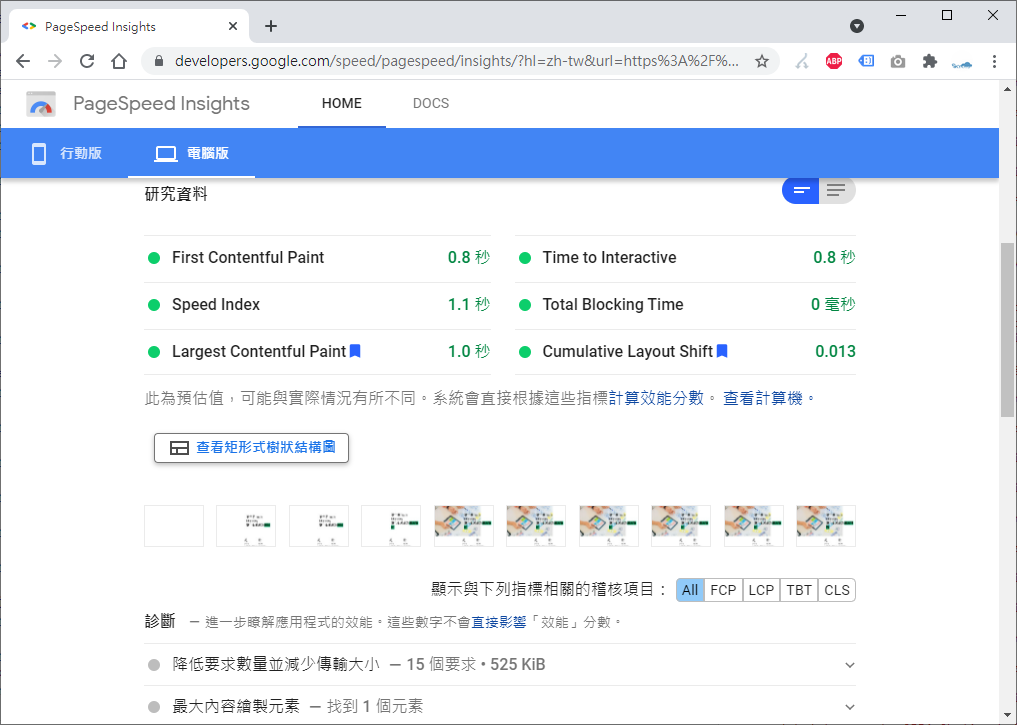Click the page vertical scrollbar thumb

[x=1007, y=330]
